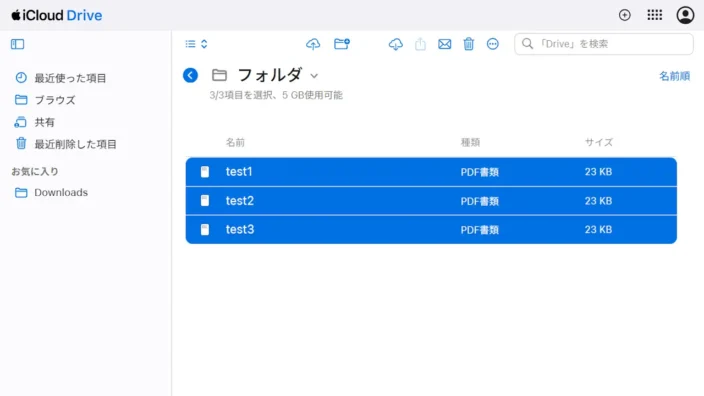Click PDF書類 type in test2 row
This screenshot has width=704, height=396.
(480, 201)
